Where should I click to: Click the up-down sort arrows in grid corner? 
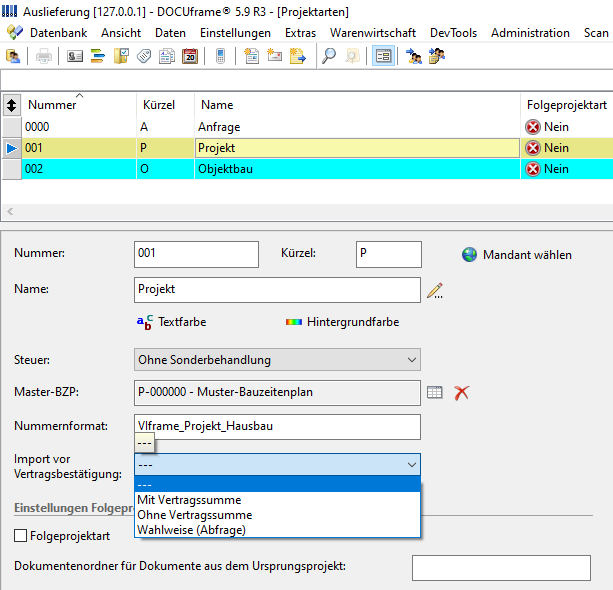point(12,105)
